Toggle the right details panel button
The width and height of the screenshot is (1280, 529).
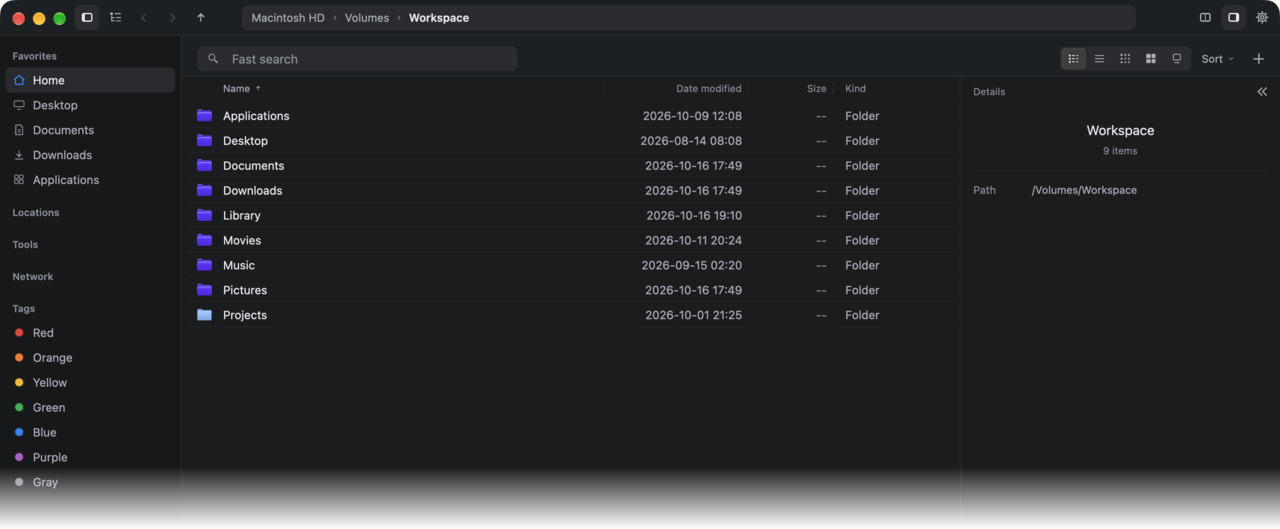[1234, 18]
